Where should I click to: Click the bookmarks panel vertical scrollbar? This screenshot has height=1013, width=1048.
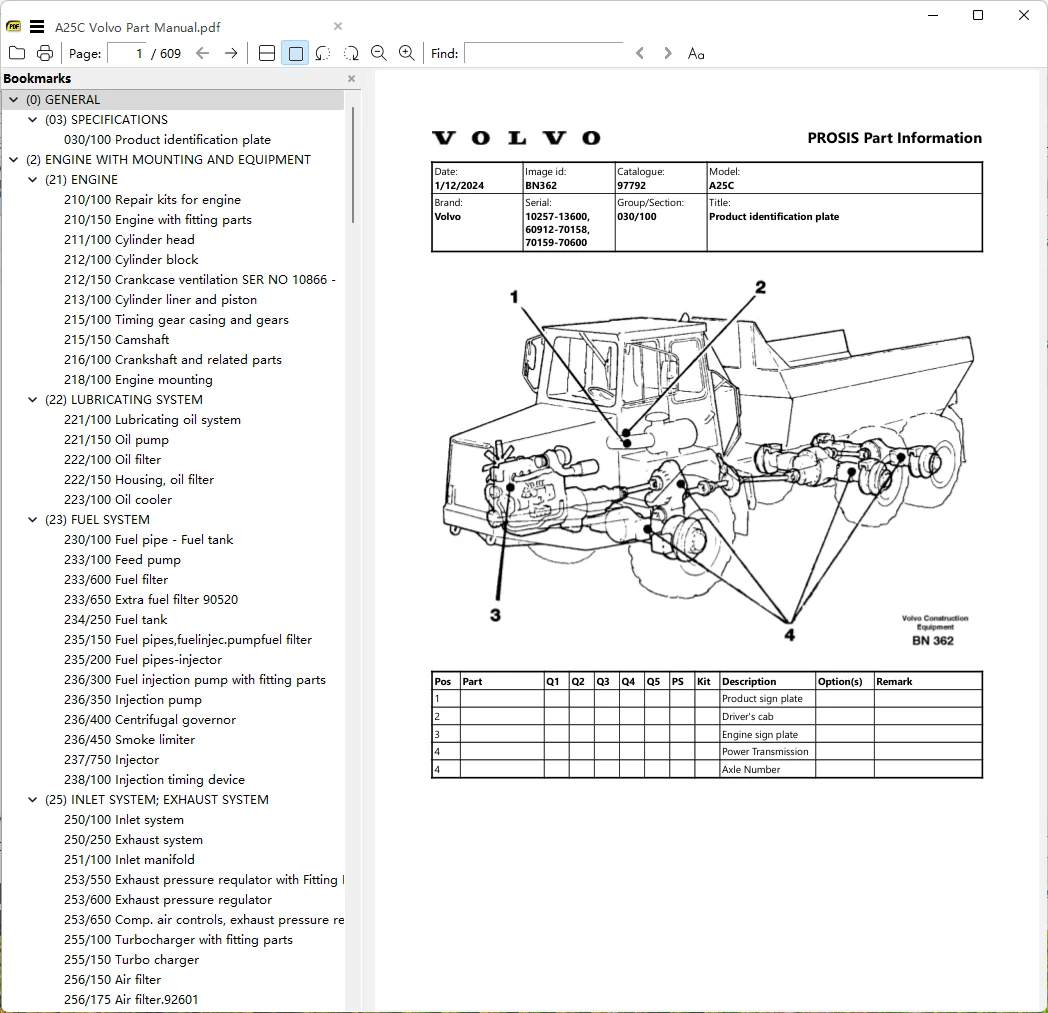(x=353, y=165)
